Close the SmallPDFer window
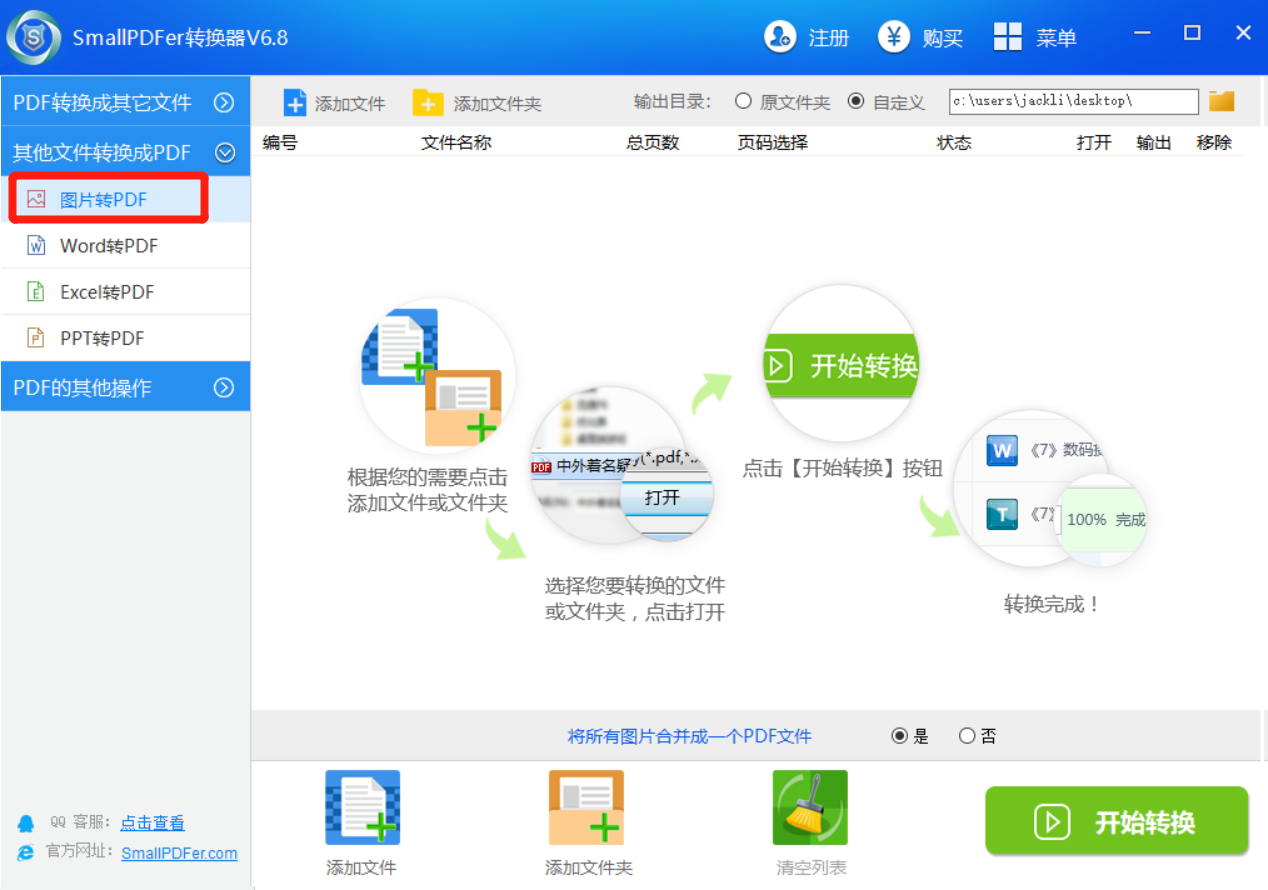This screenshot has width=1268, height=890. 1243,33
